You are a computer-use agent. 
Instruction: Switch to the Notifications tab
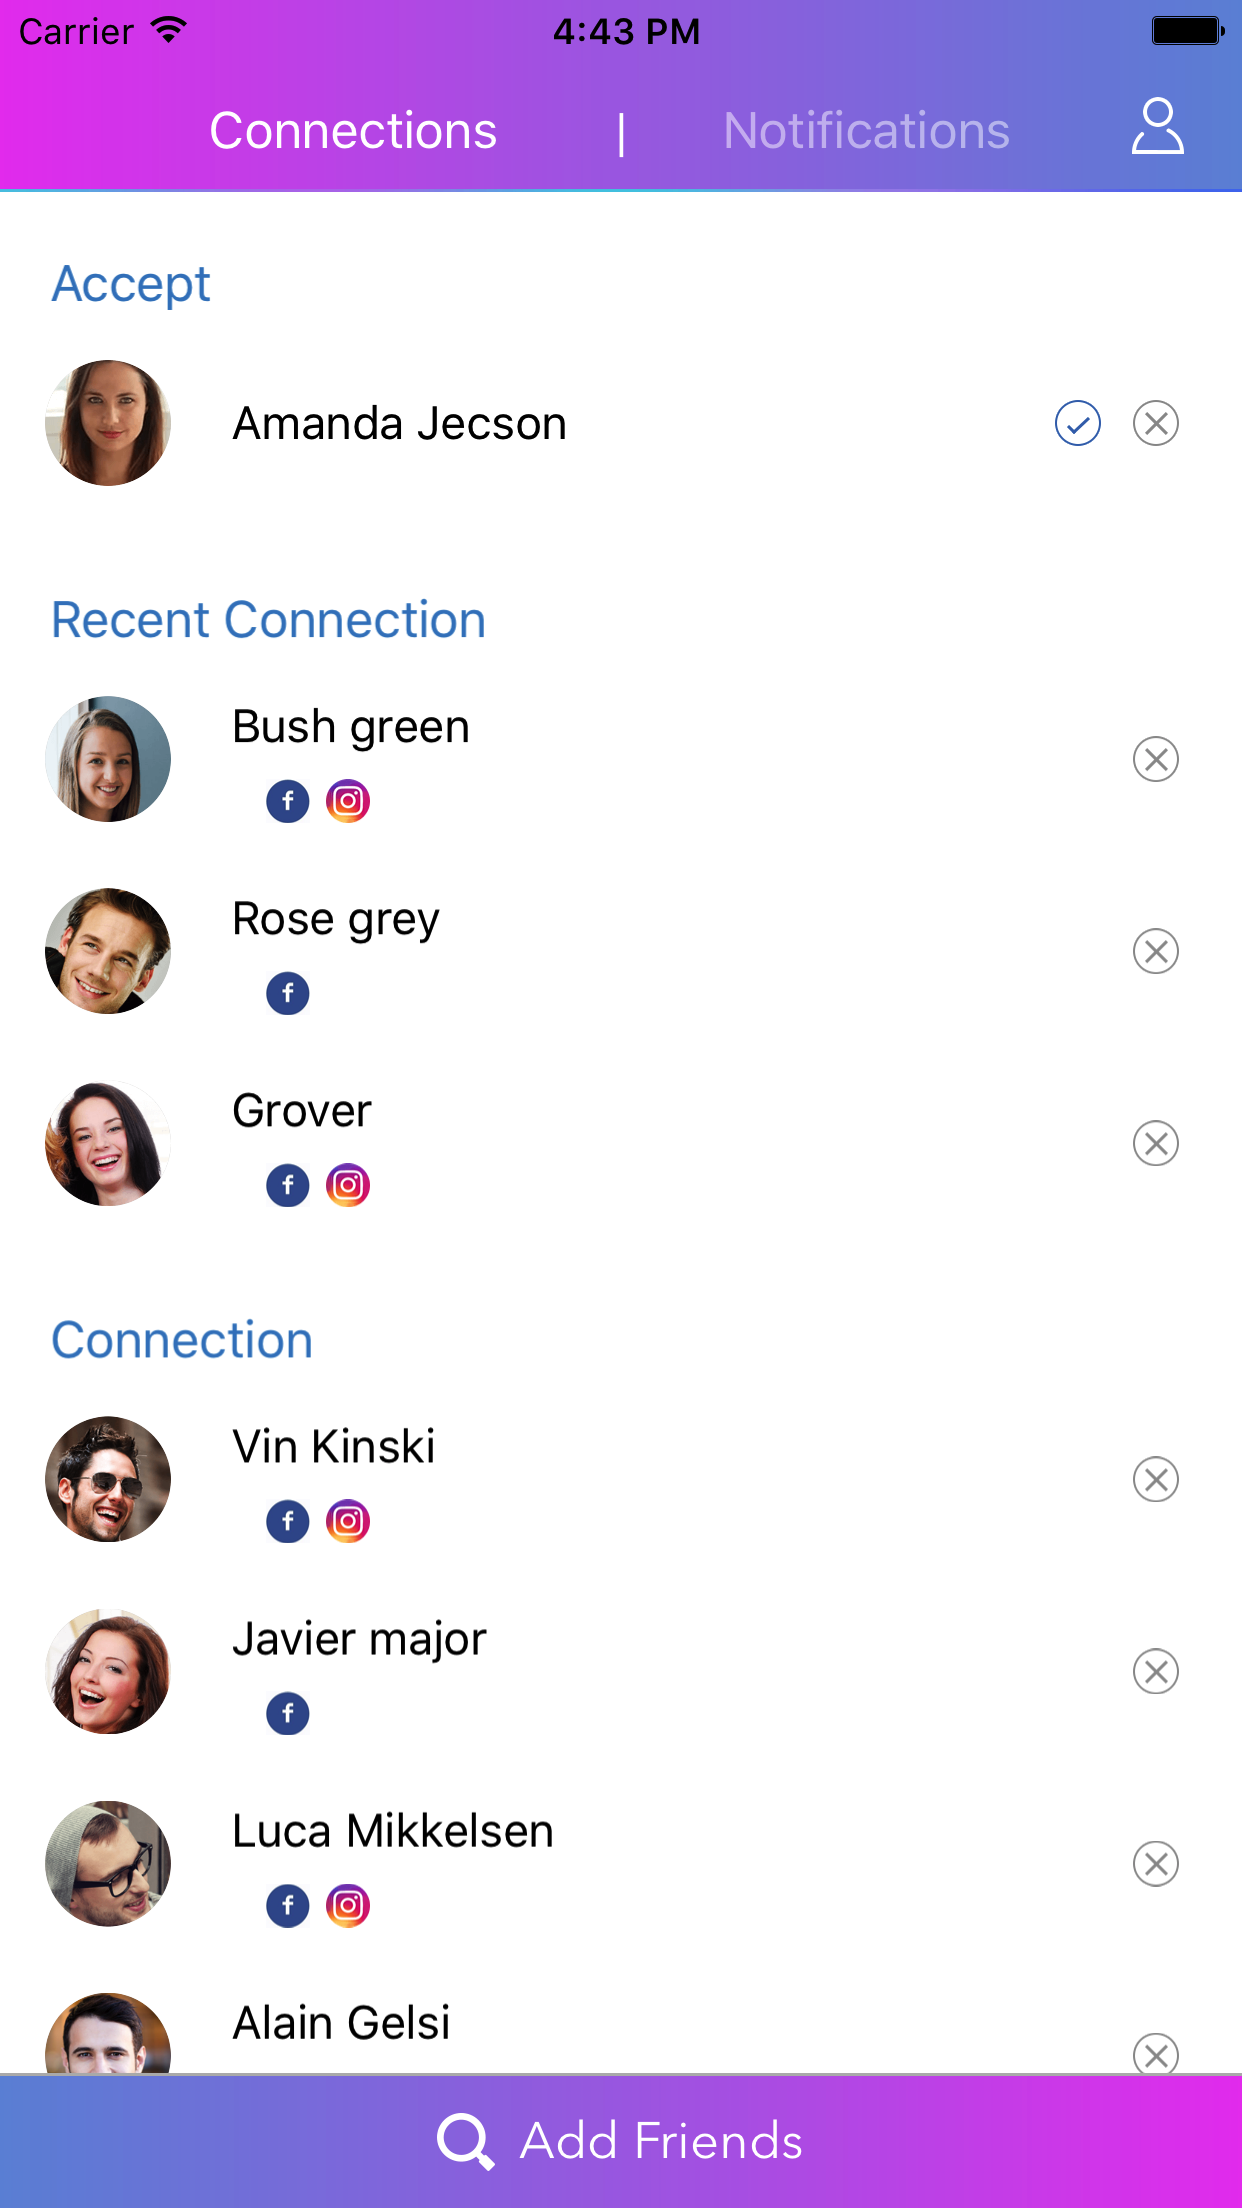(866, 131)
